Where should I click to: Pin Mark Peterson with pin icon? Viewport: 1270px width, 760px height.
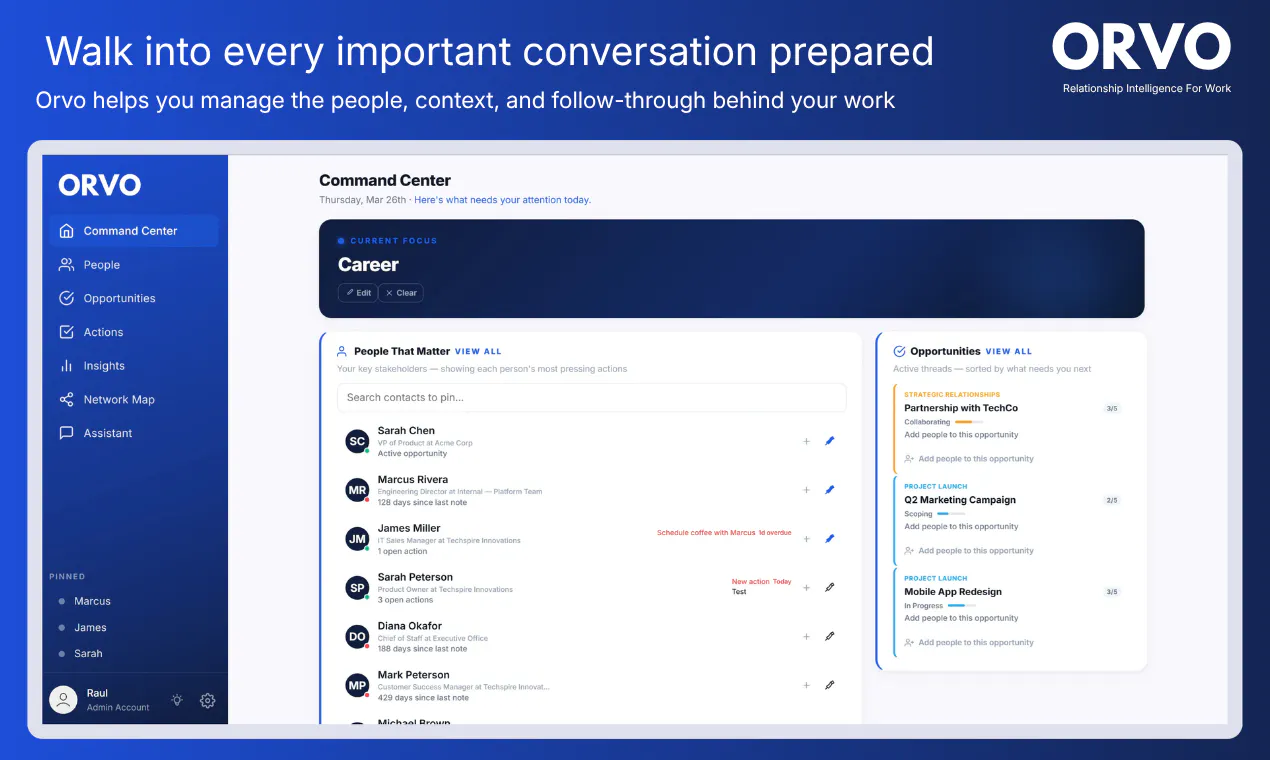point(830,685)
